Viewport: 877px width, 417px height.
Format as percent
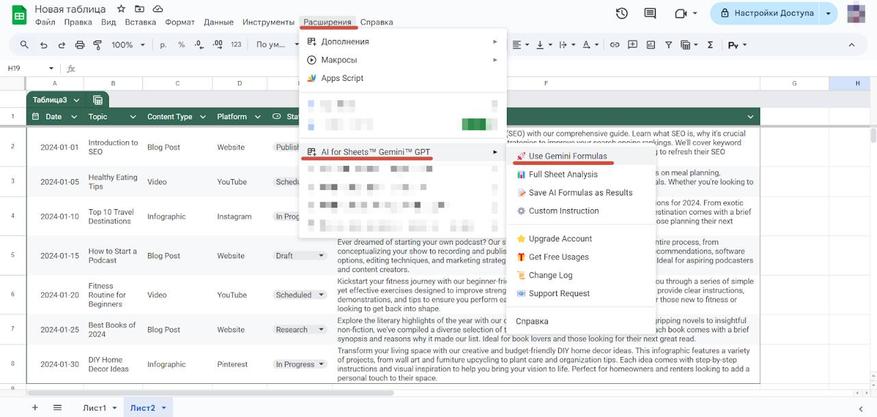tap(181, 45)
